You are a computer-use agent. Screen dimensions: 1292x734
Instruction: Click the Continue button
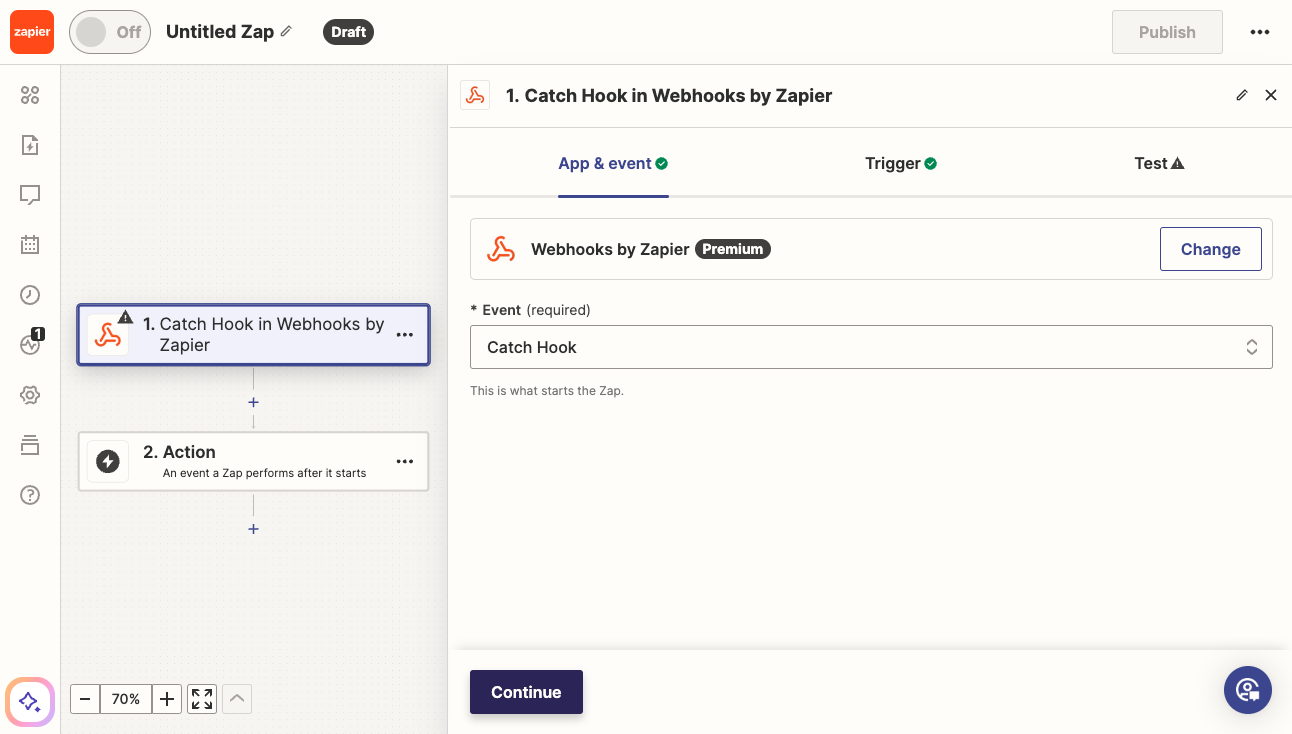[x=526, y=692]
